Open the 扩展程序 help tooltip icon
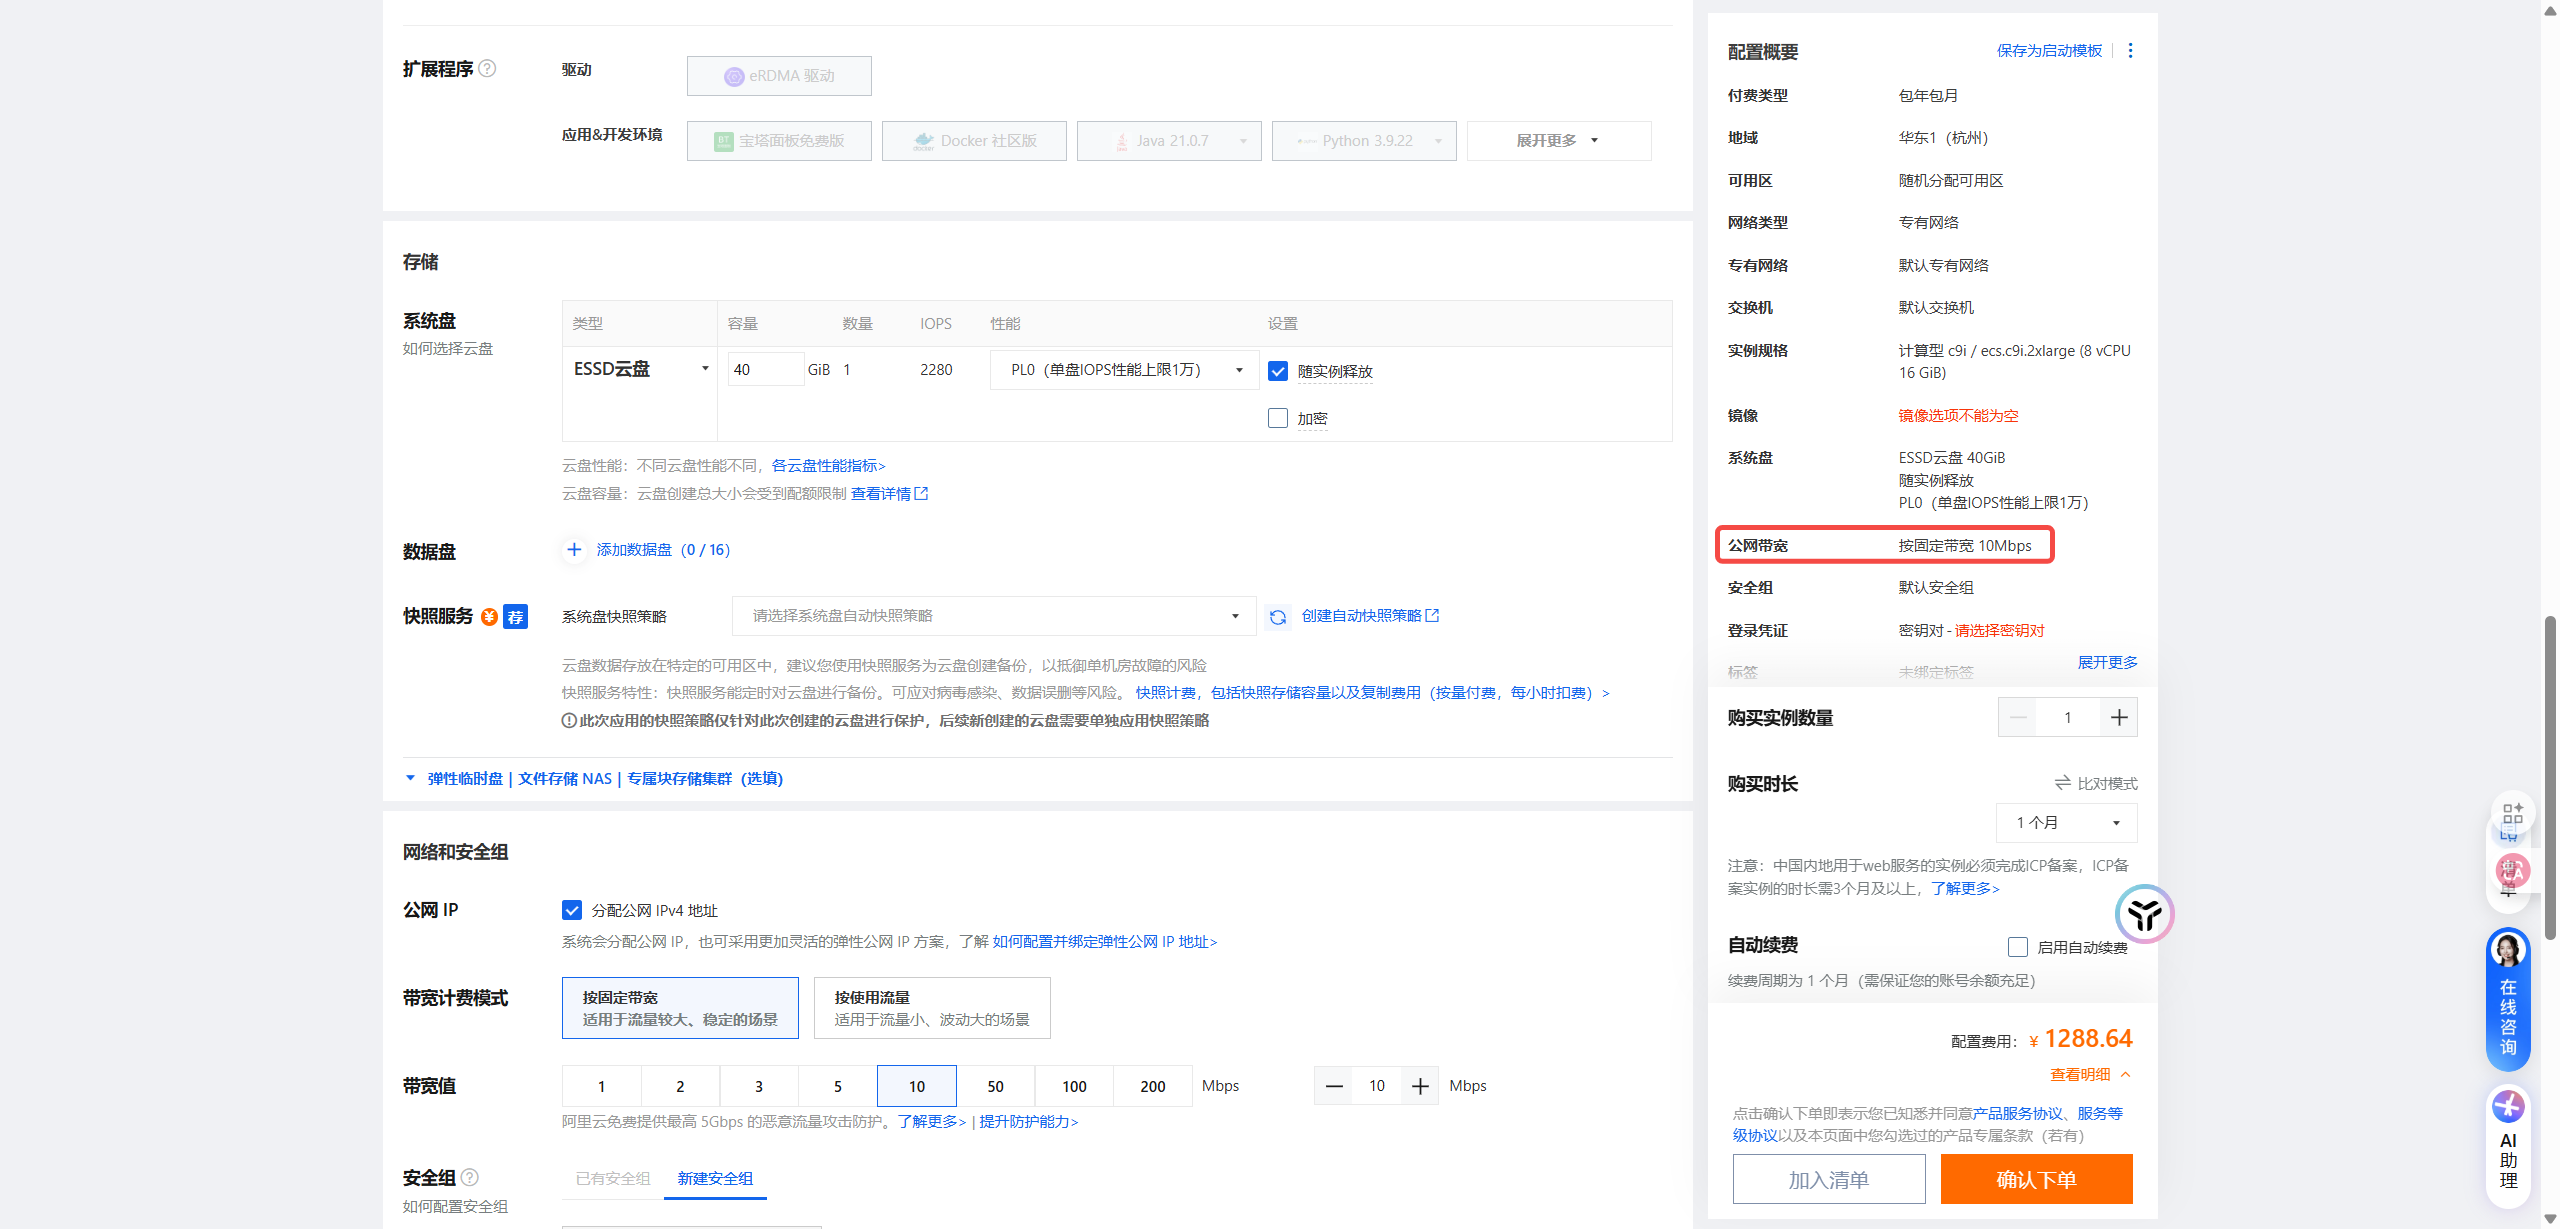The height and width of the screenshot is (1229, 2560). pyautogui.click(x=487, y=68)
